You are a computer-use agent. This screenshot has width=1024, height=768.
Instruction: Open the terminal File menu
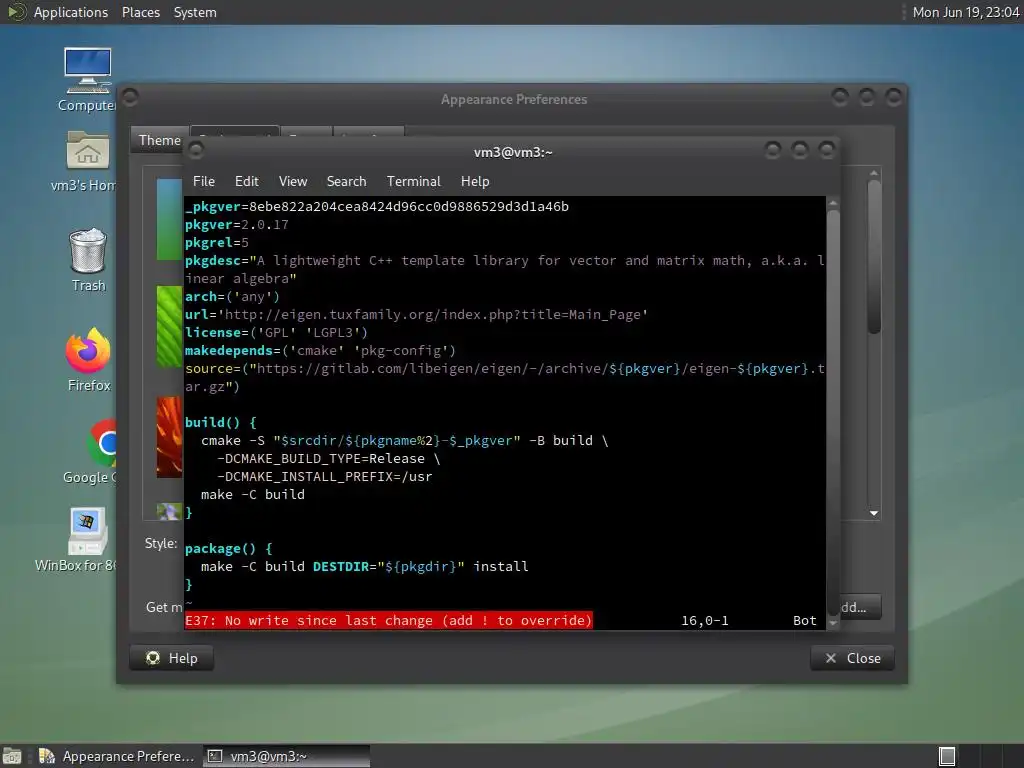(203, 181)
